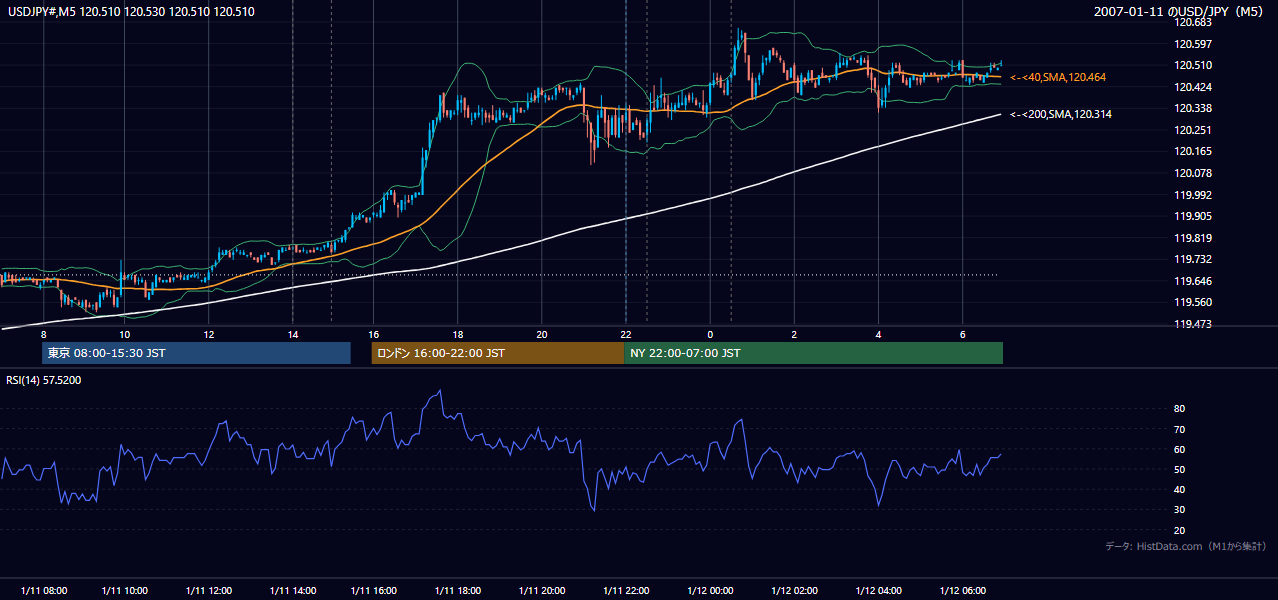Click date label 1/11 22:00
This screenshot has height=600, width=1278.
tap(628, 591)
